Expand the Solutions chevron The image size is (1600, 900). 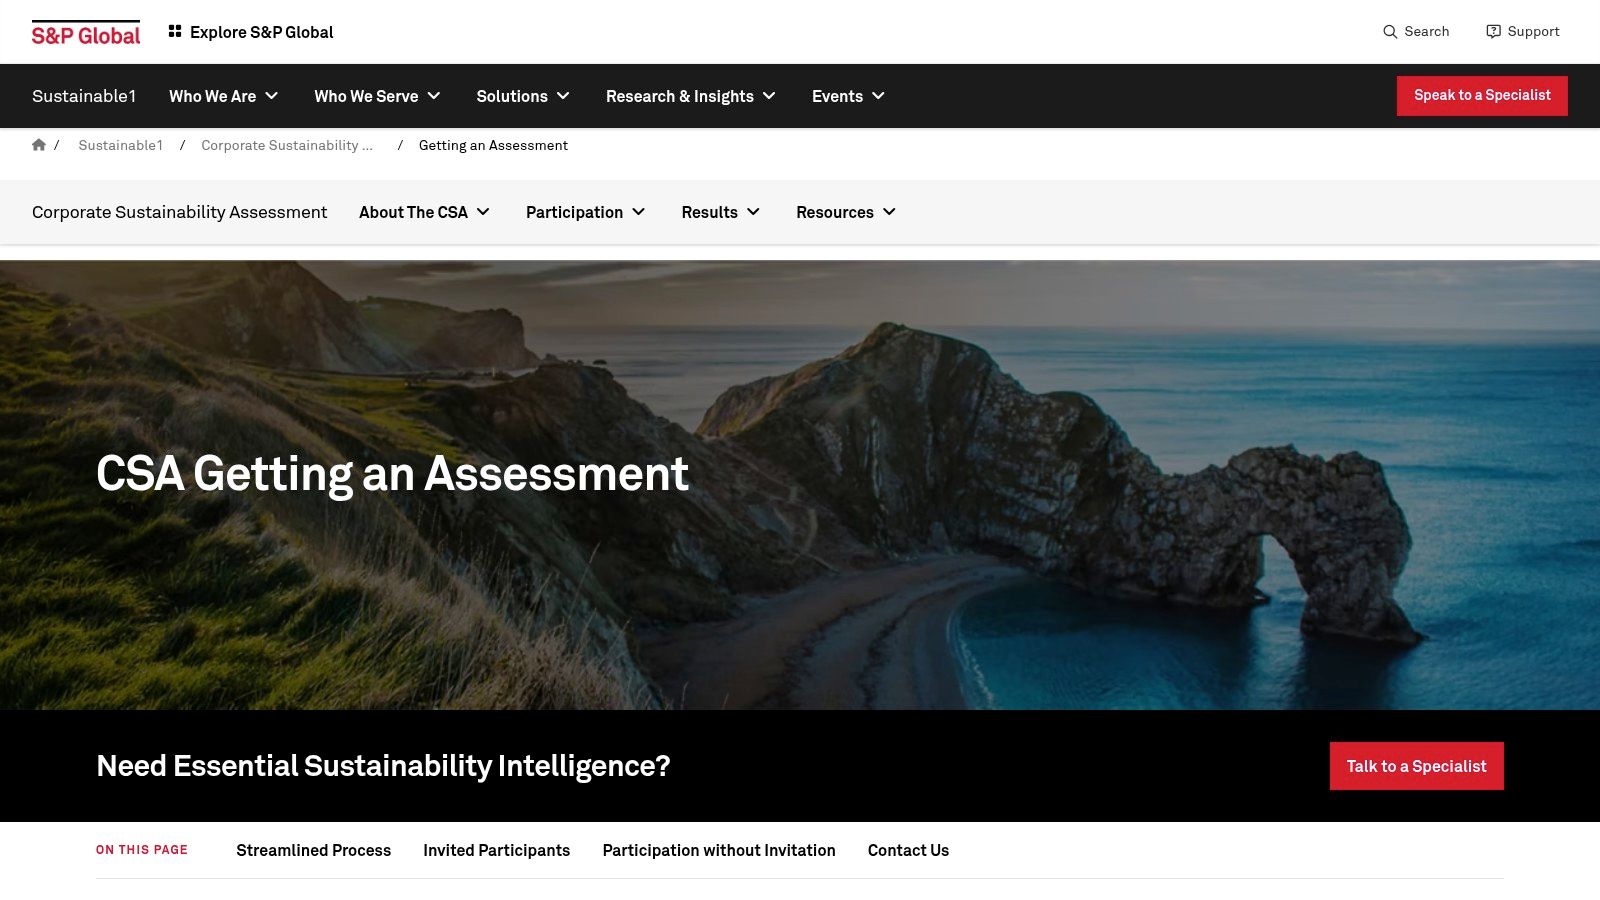563,96
